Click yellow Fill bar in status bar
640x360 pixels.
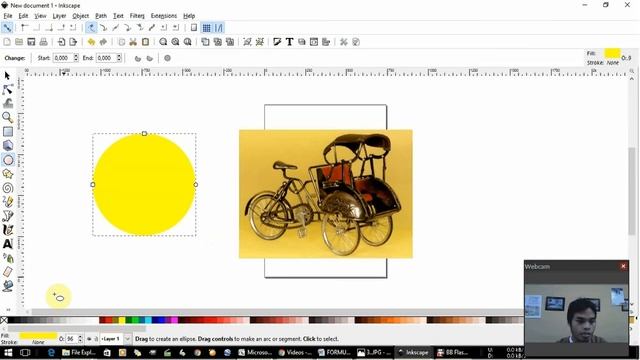(38, 336)
